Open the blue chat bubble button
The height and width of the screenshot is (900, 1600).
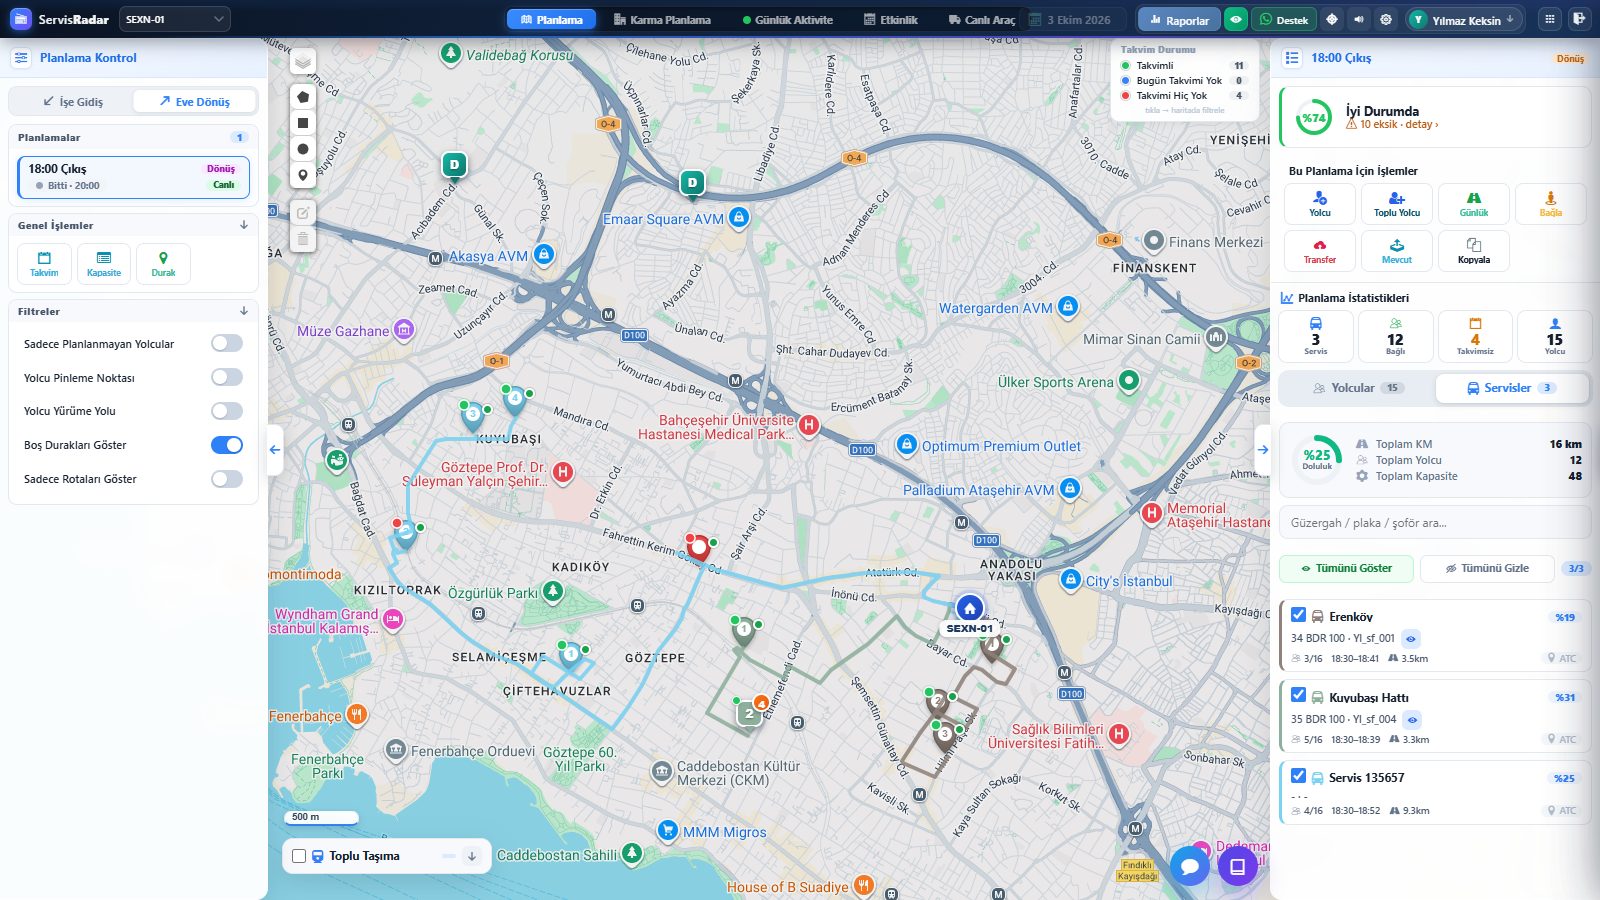click(x=1190, y=866)
